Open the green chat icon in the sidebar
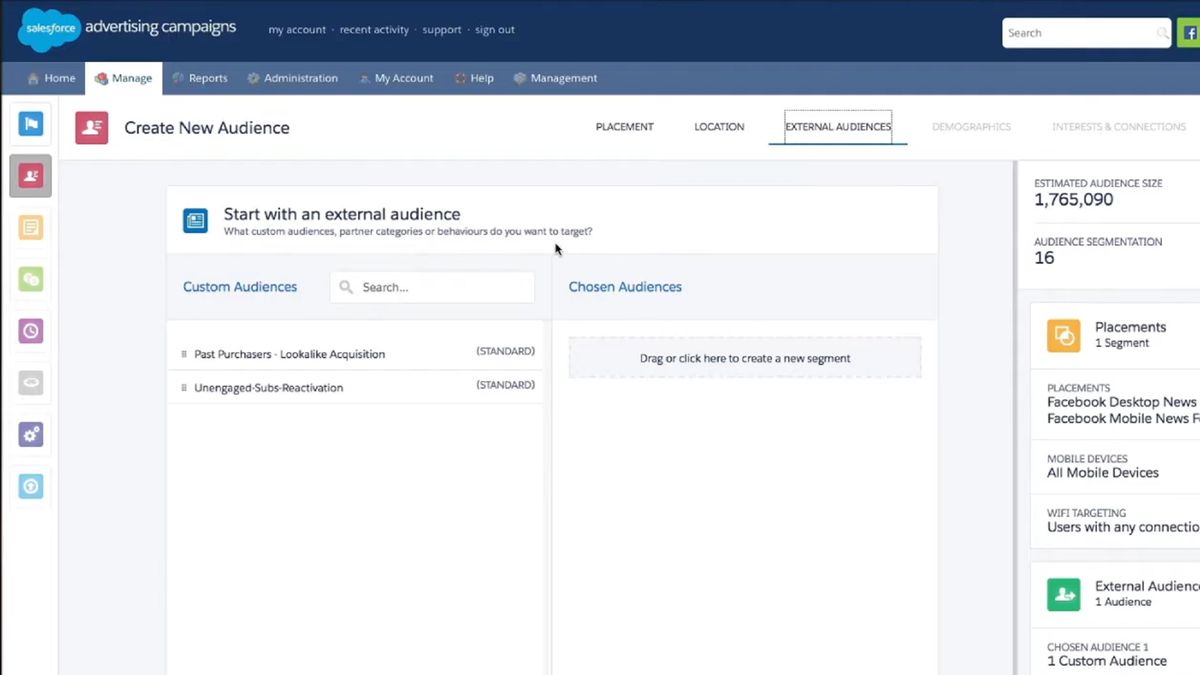The height and width of the screenshot is (675, 1200). (x=30, y=279)
